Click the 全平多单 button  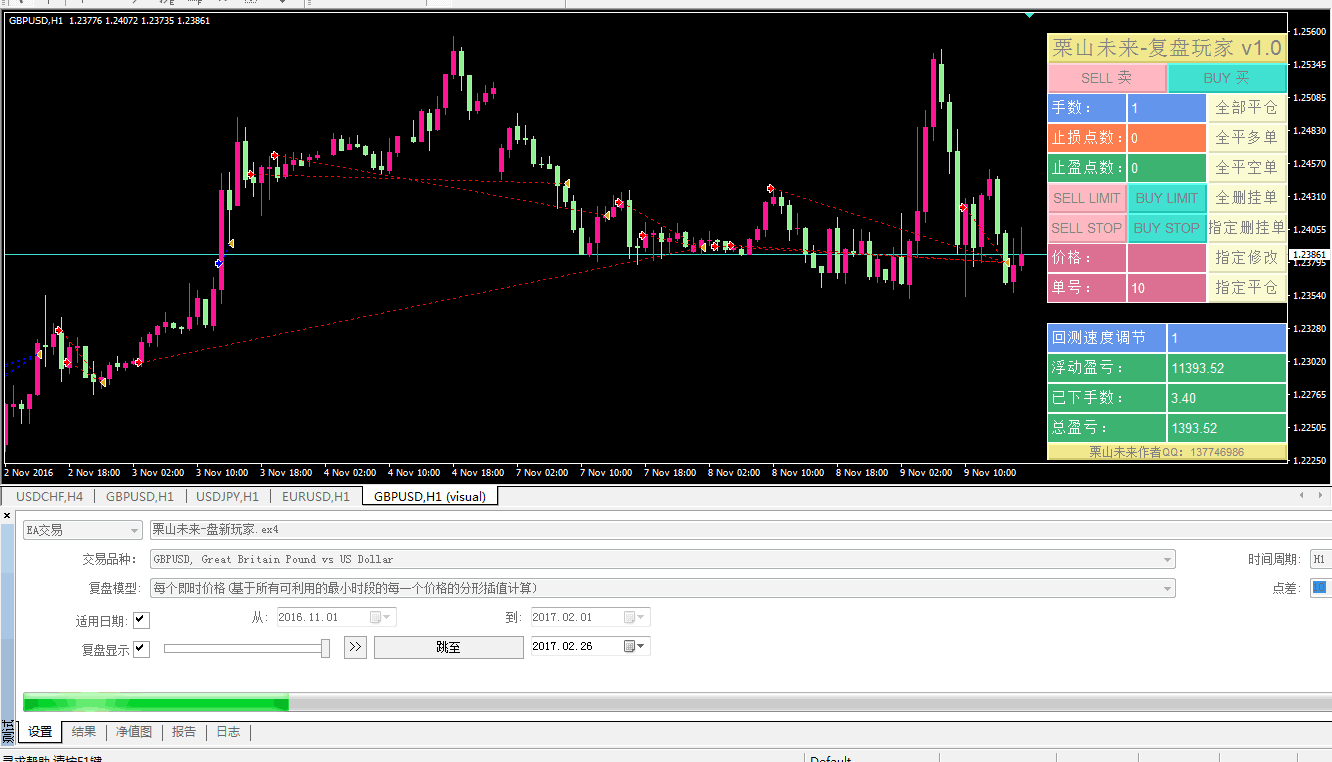[x=1247, y=138]
